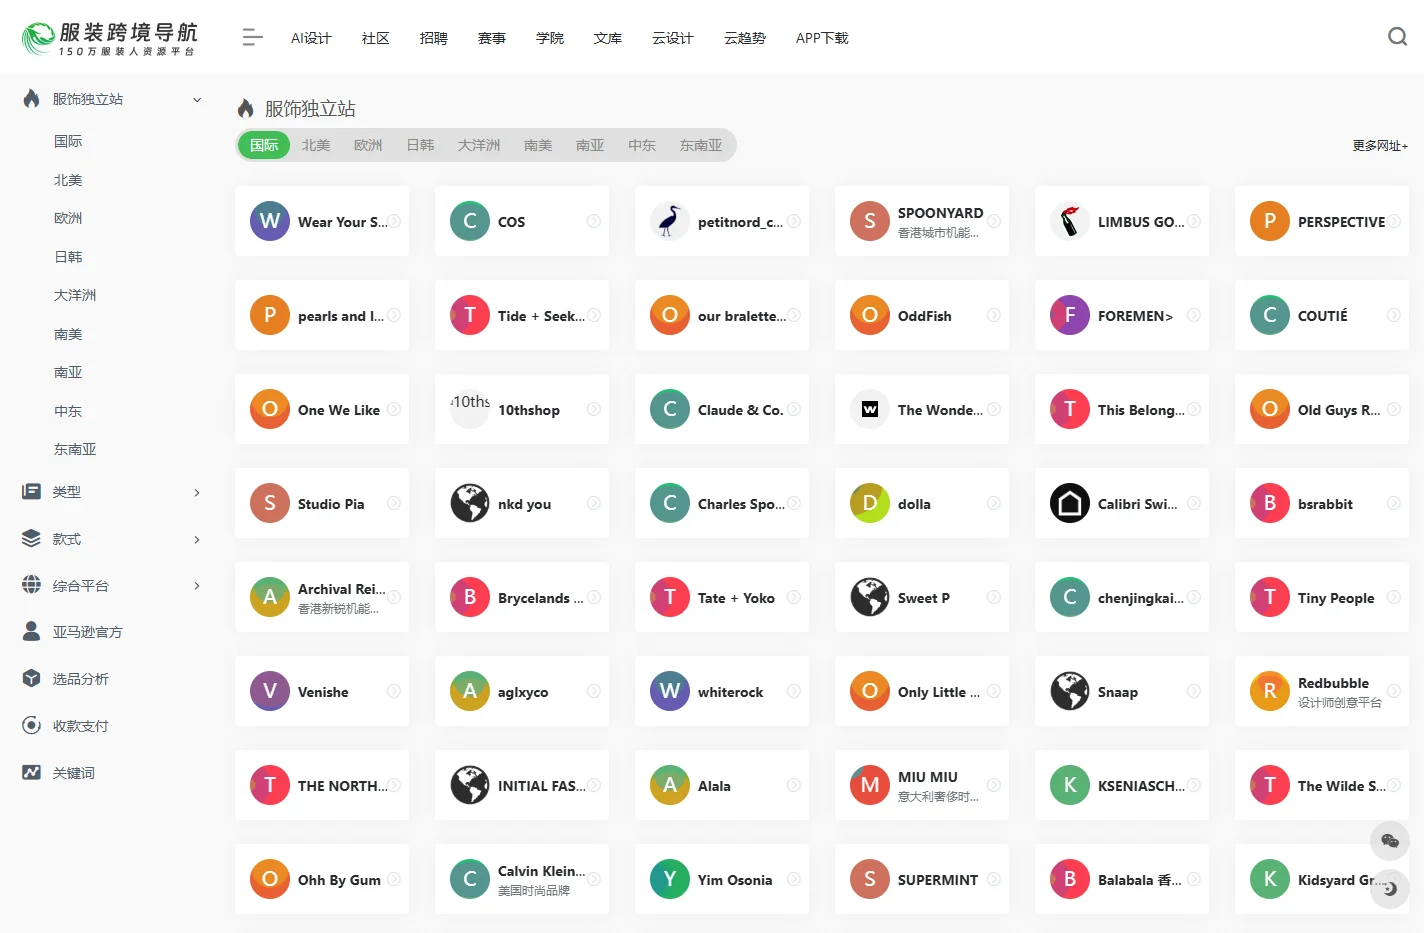Open the MIU MIU site card
Screen dimensions: 1424x933
pyautogui.click(x=922, y=785)
